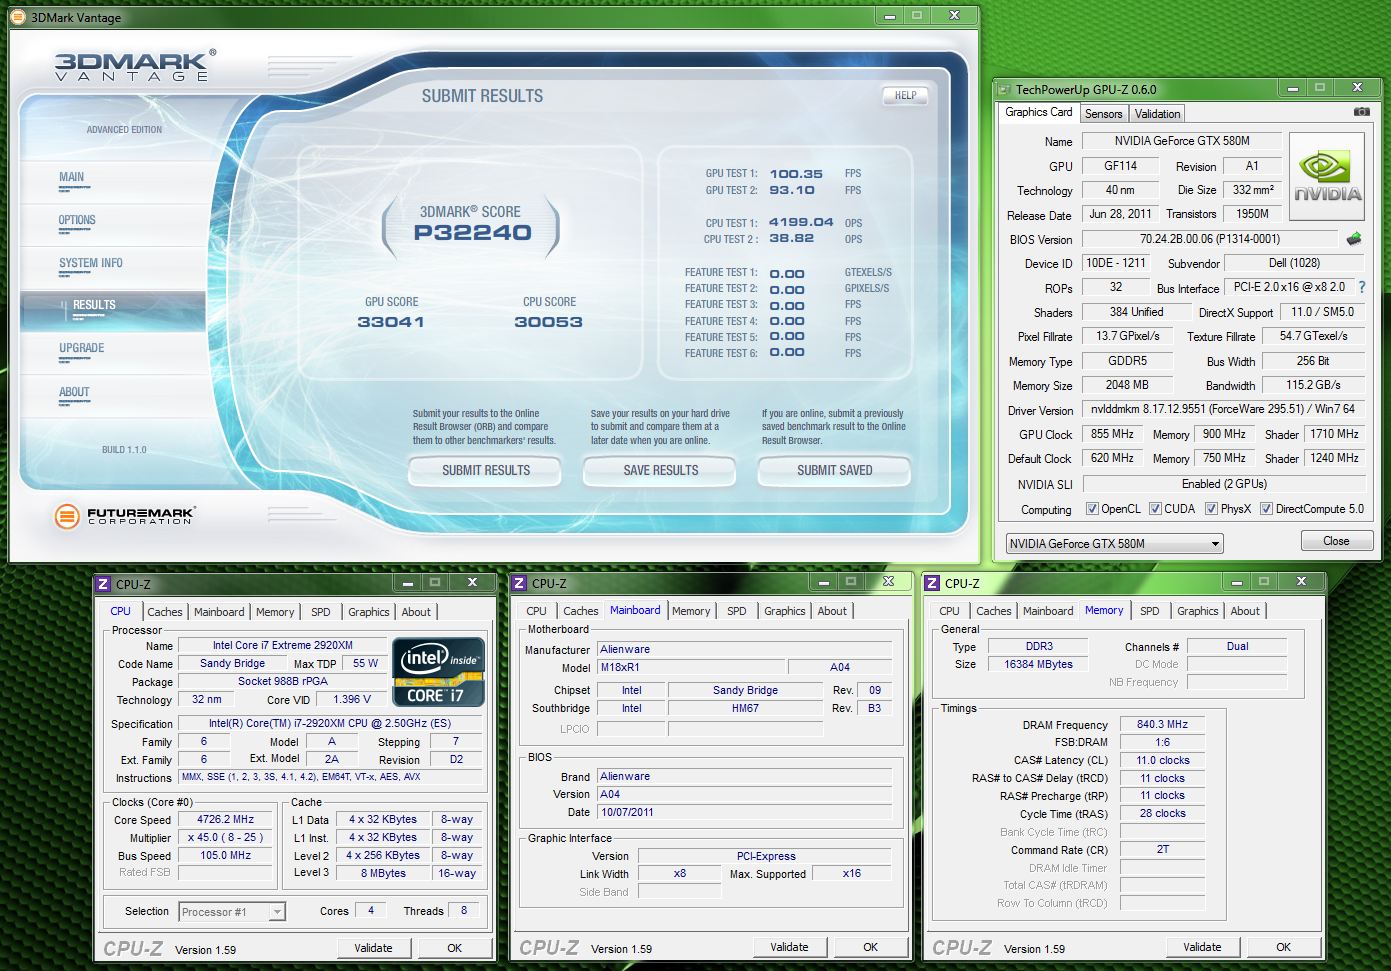1391x971 pixels.
Task: Switch to the Sensors tab in GPU-Z
Action: pos(1103,114)
